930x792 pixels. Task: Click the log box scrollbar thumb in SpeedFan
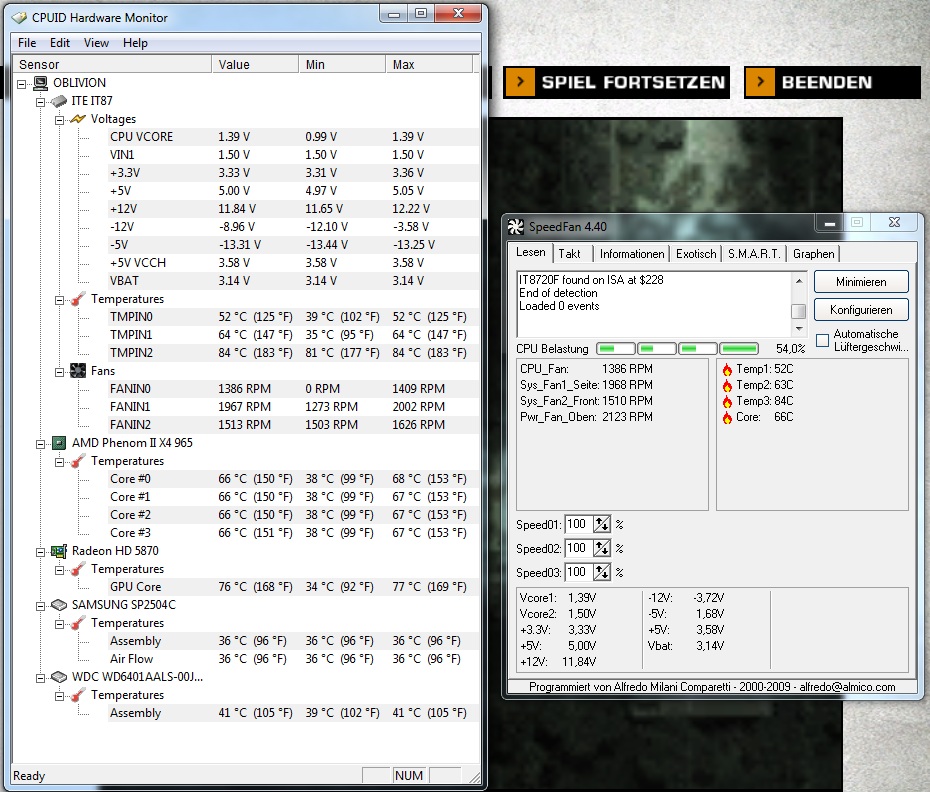[799, 311]
